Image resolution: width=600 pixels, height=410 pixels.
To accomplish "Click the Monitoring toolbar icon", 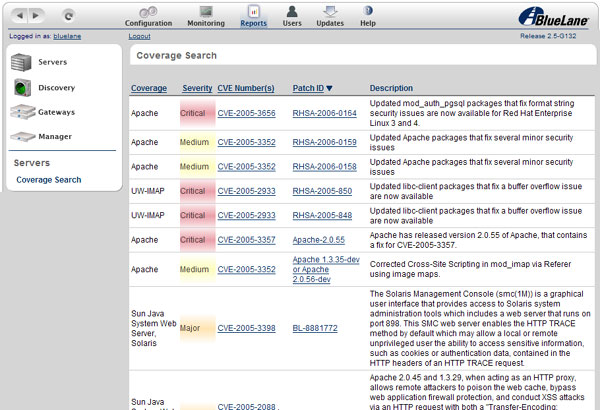I will point(206,11).
